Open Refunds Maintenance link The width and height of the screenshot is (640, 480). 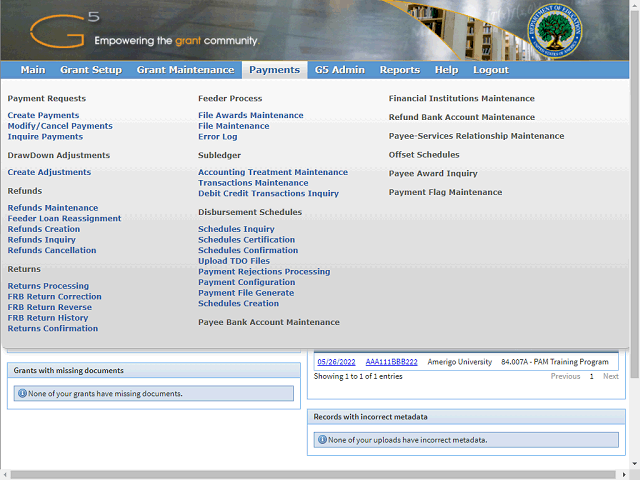point(53,208)
